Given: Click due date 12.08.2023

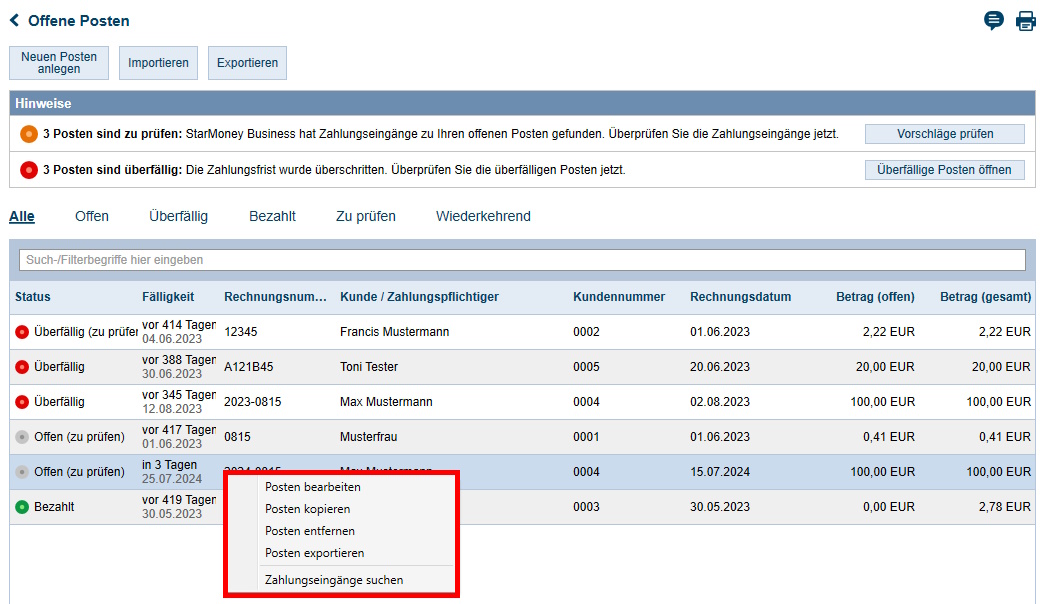Looking at the screenshot, I should tap(172, 408).
